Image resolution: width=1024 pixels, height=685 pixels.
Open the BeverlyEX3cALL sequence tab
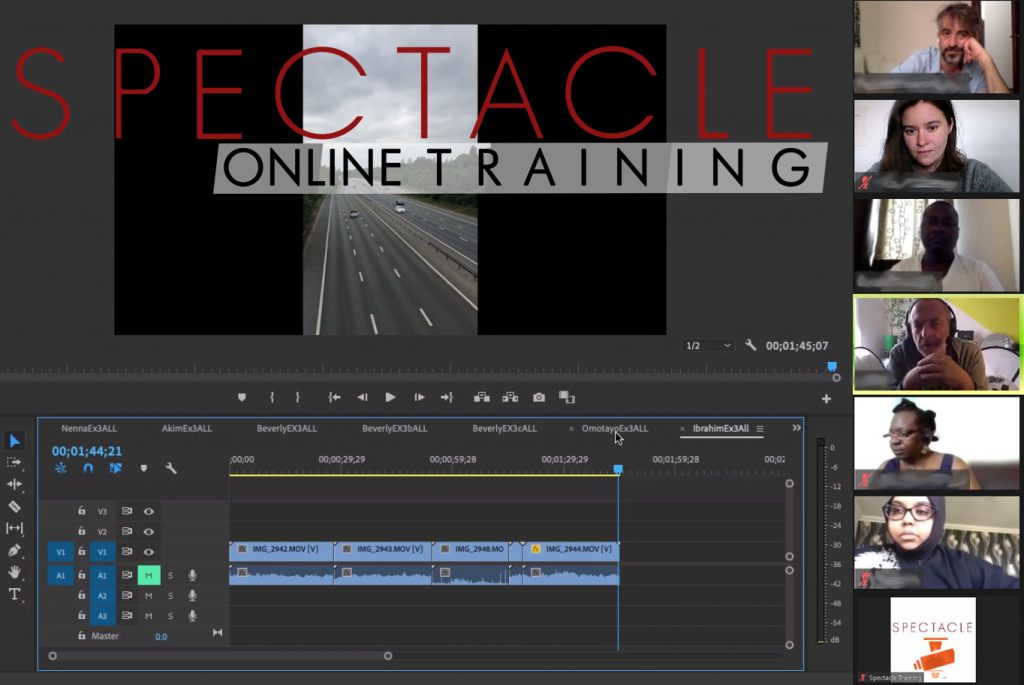click(x=505, y=428)
